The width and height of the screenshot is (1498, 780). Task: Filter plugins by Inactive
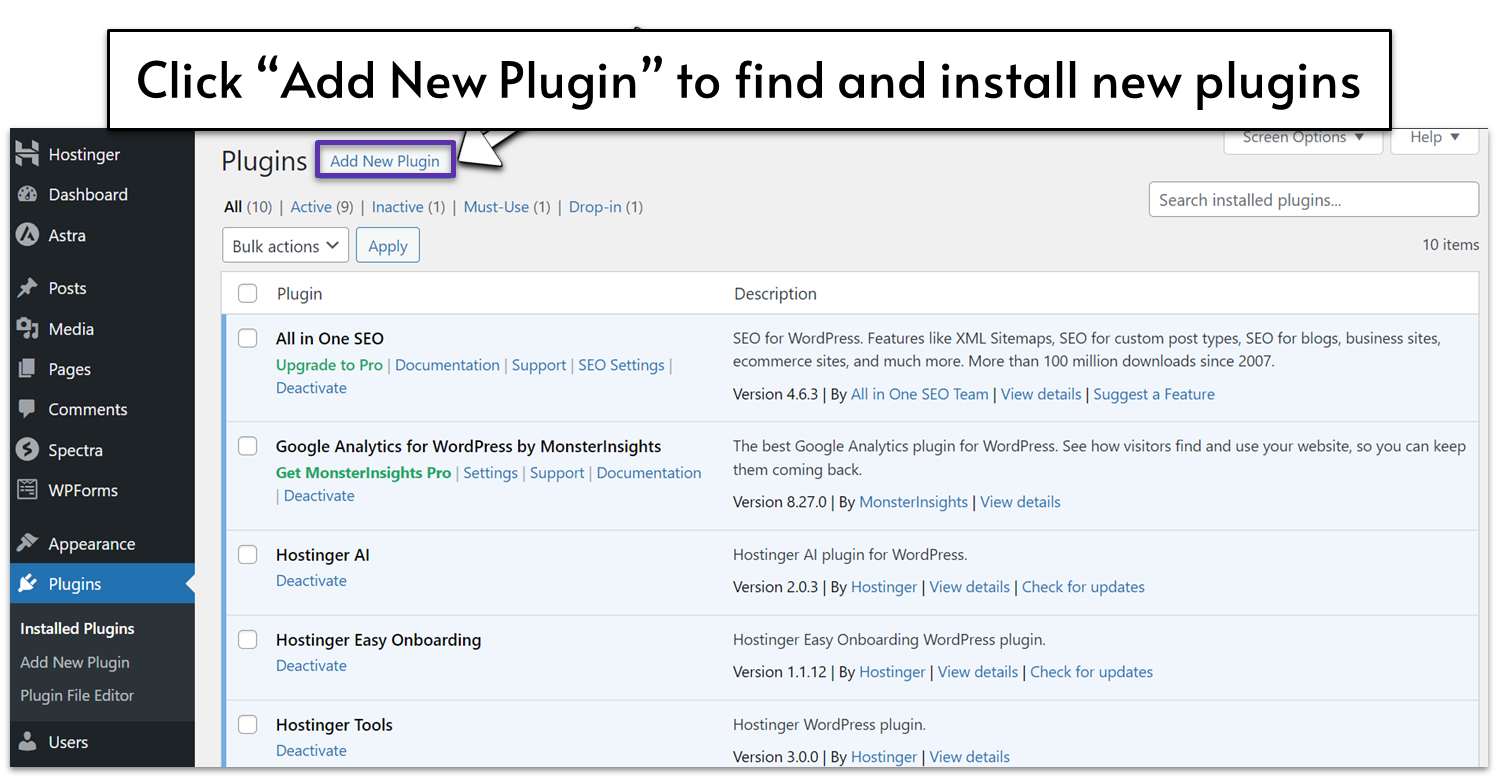coord(397,207)
